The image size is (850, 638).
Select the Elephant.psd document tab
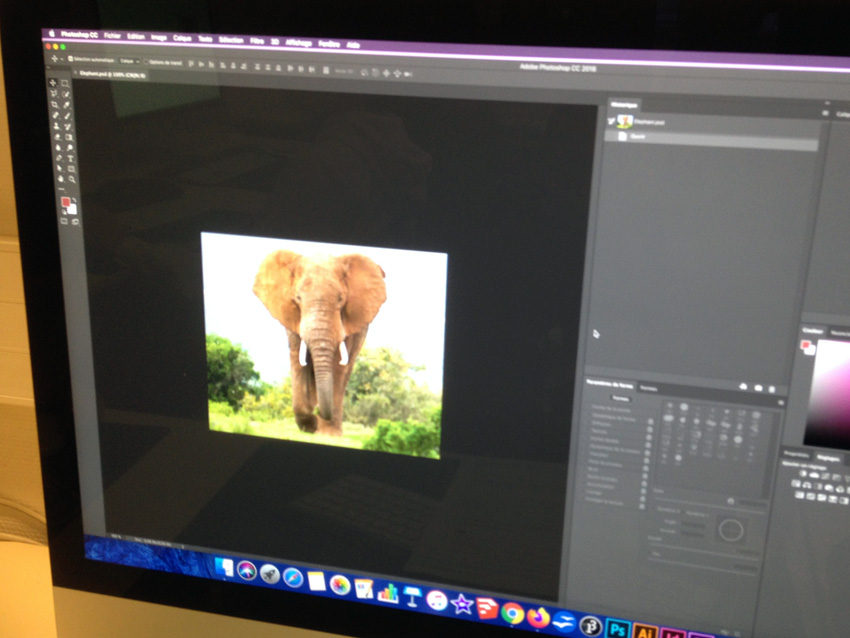coord(112,74)
